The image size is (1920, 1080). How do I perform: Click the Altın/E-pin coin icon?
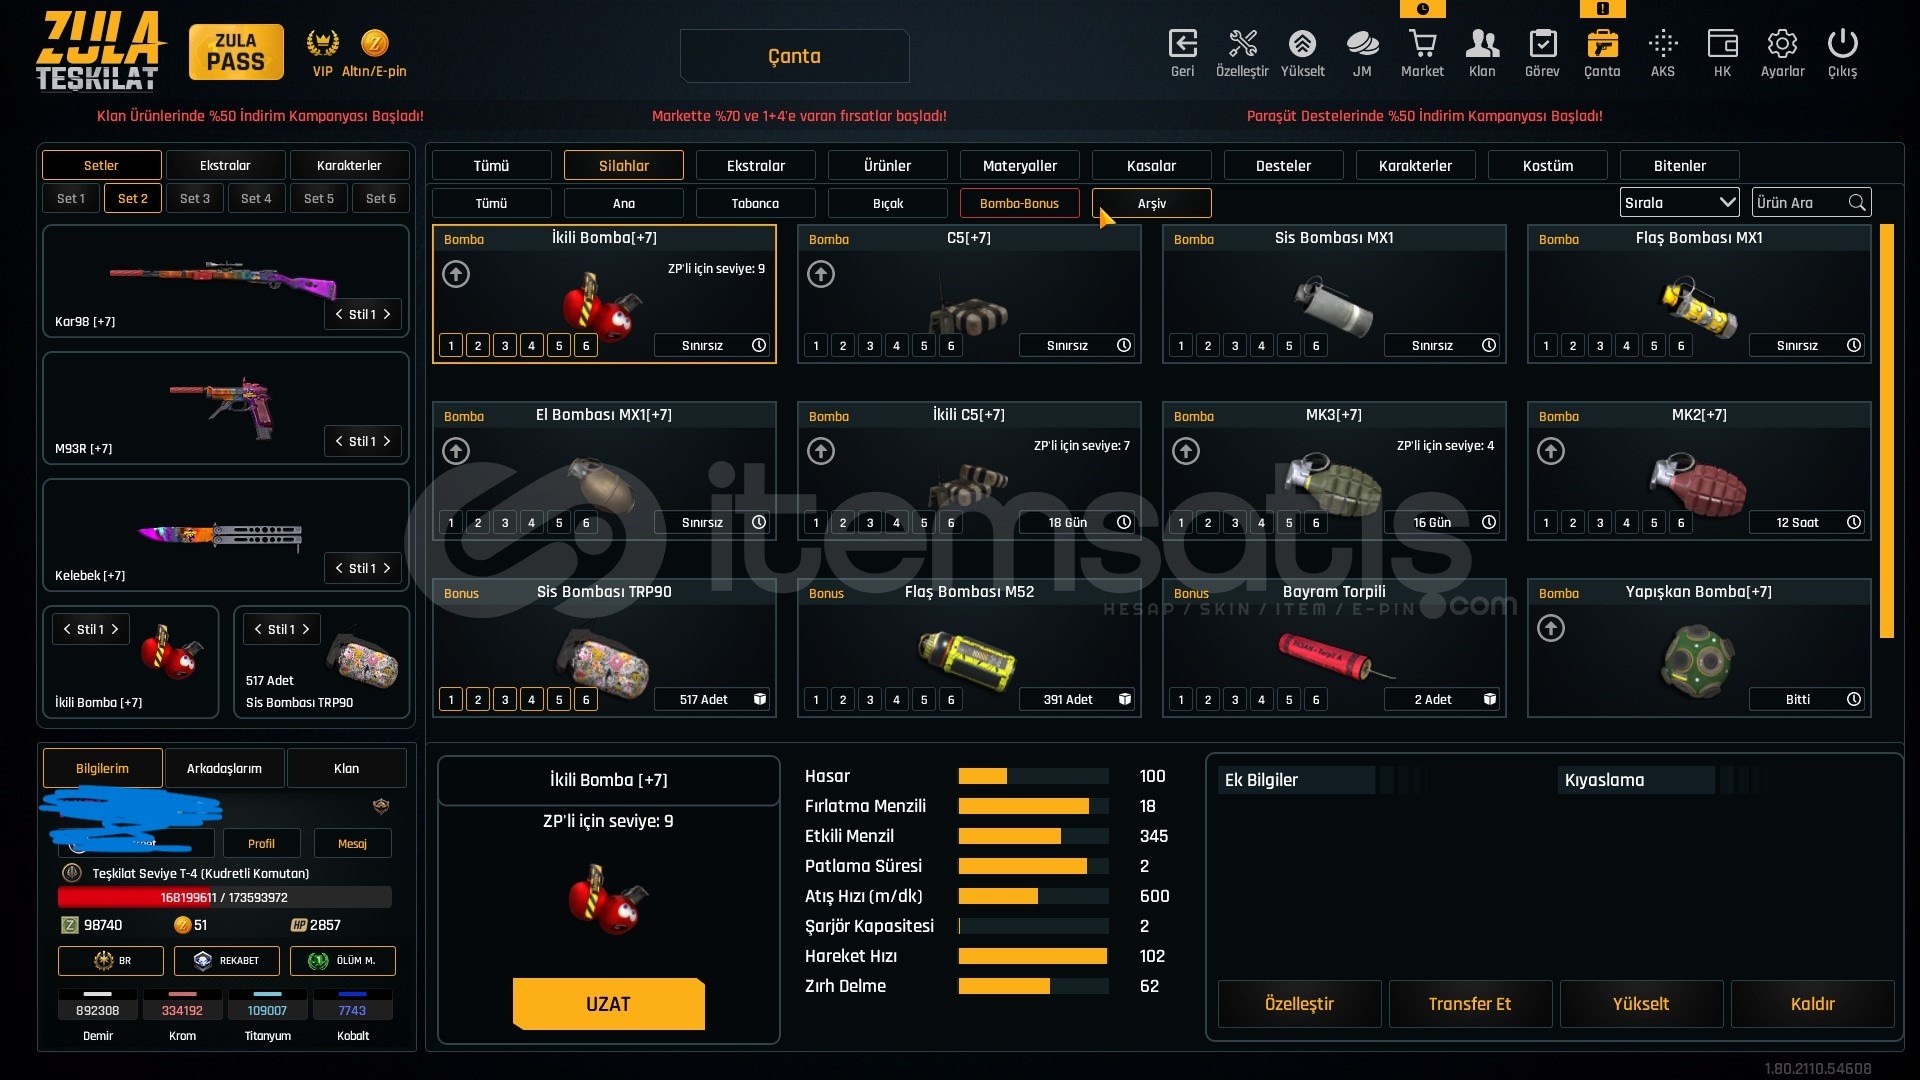374,43
